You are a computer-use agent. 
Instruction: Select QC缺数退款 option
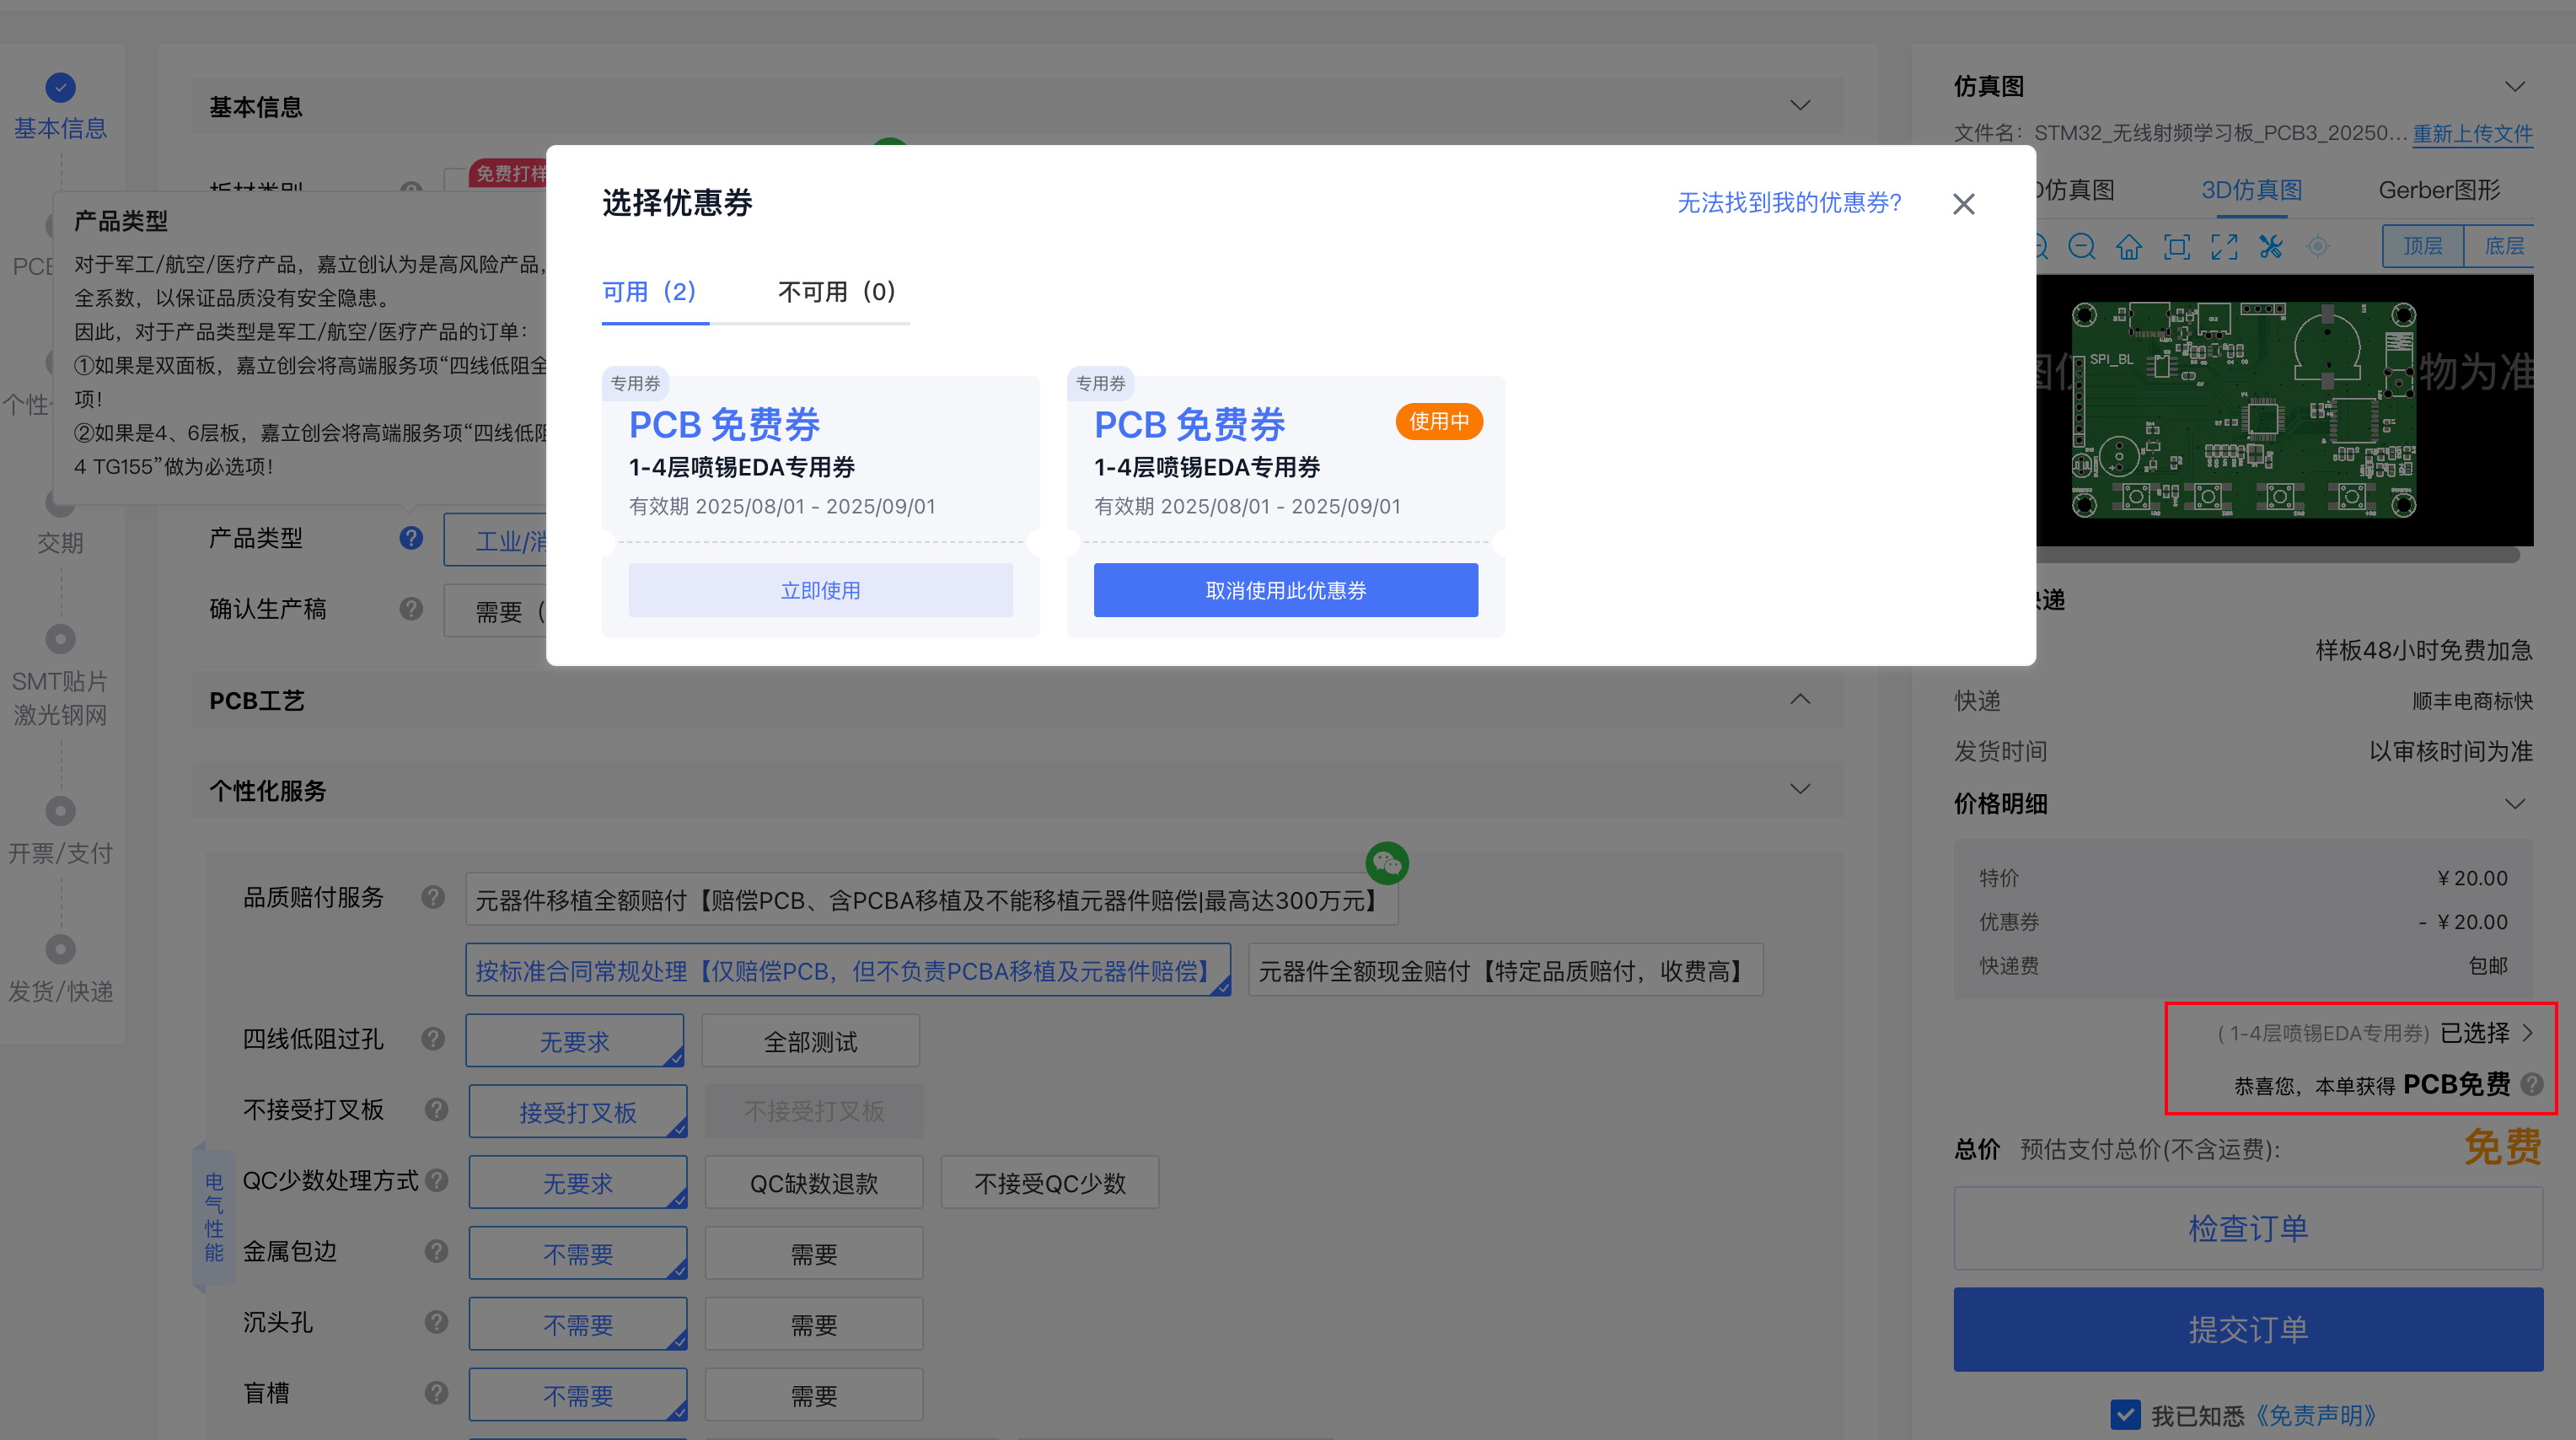[813, 1183]
